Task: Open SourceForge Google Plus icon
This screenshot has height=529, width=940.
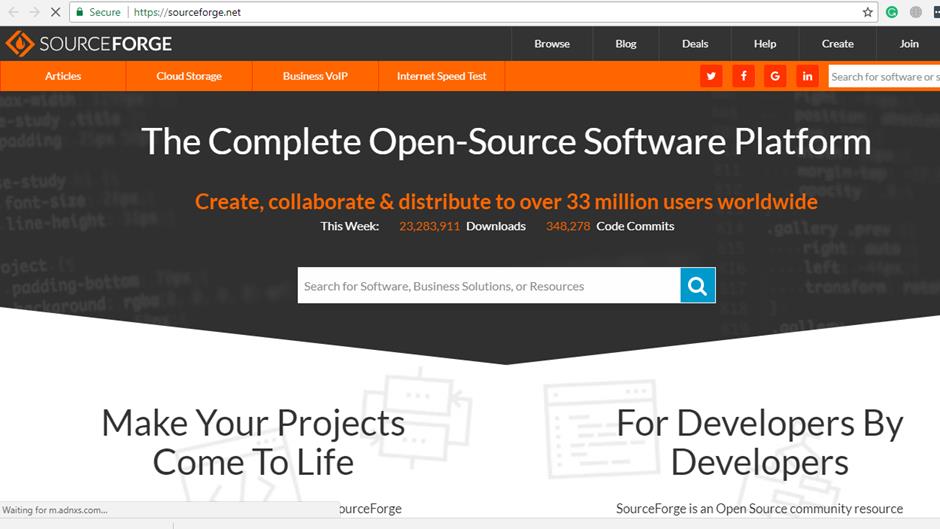Action: click(775, 76)
